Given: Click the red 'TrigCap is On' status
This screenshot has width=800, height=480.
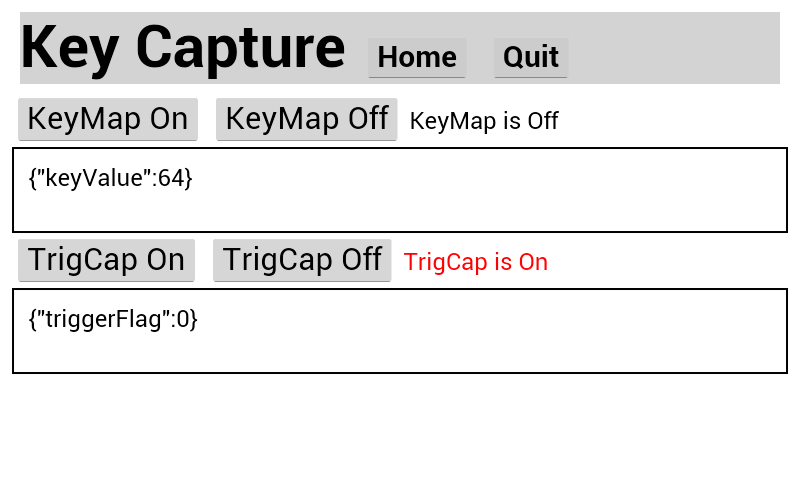Looking at the screenshot, I should 476,262.
